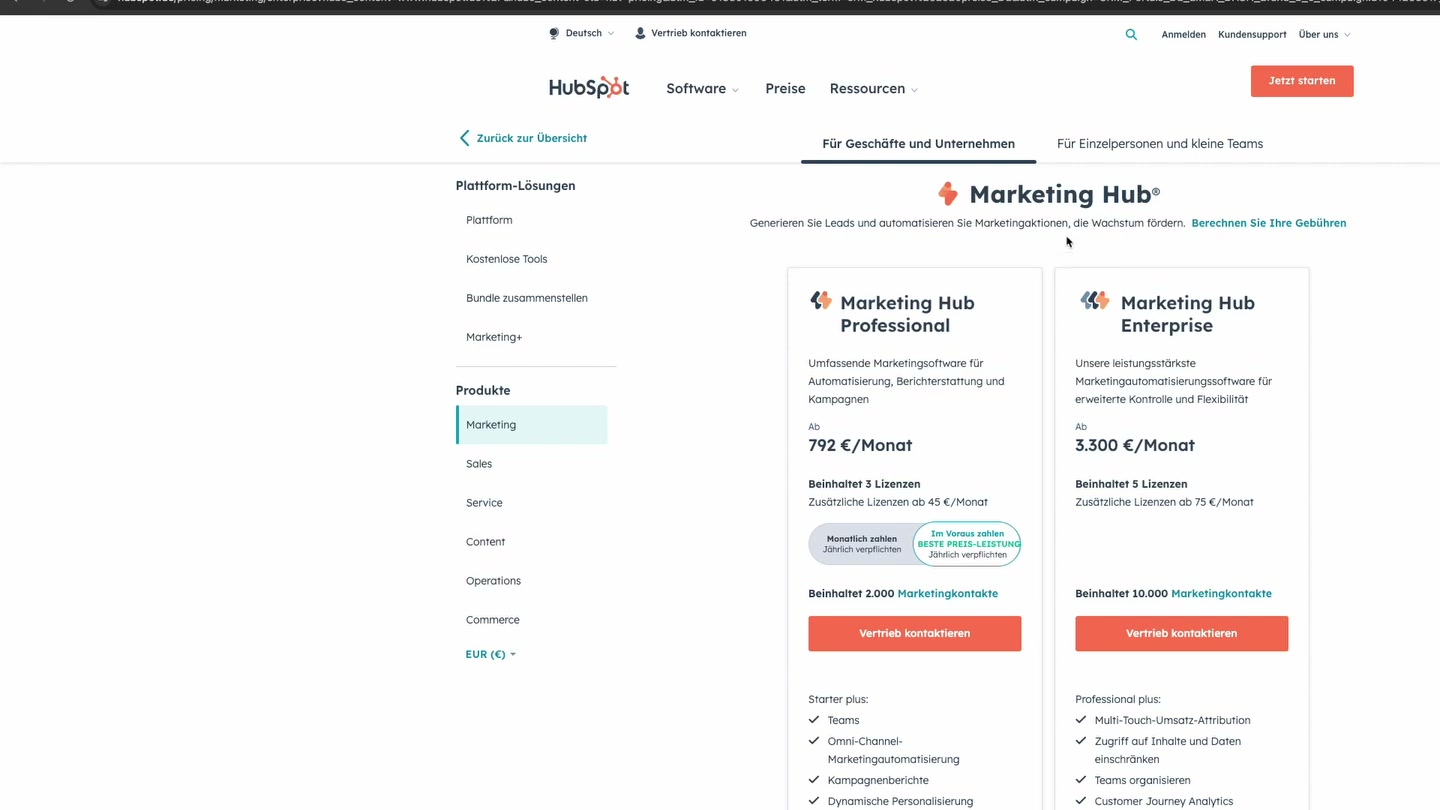Click the search icon in the top navigation
This screenshot has height=810, width=1440.
pos(1131,34)
